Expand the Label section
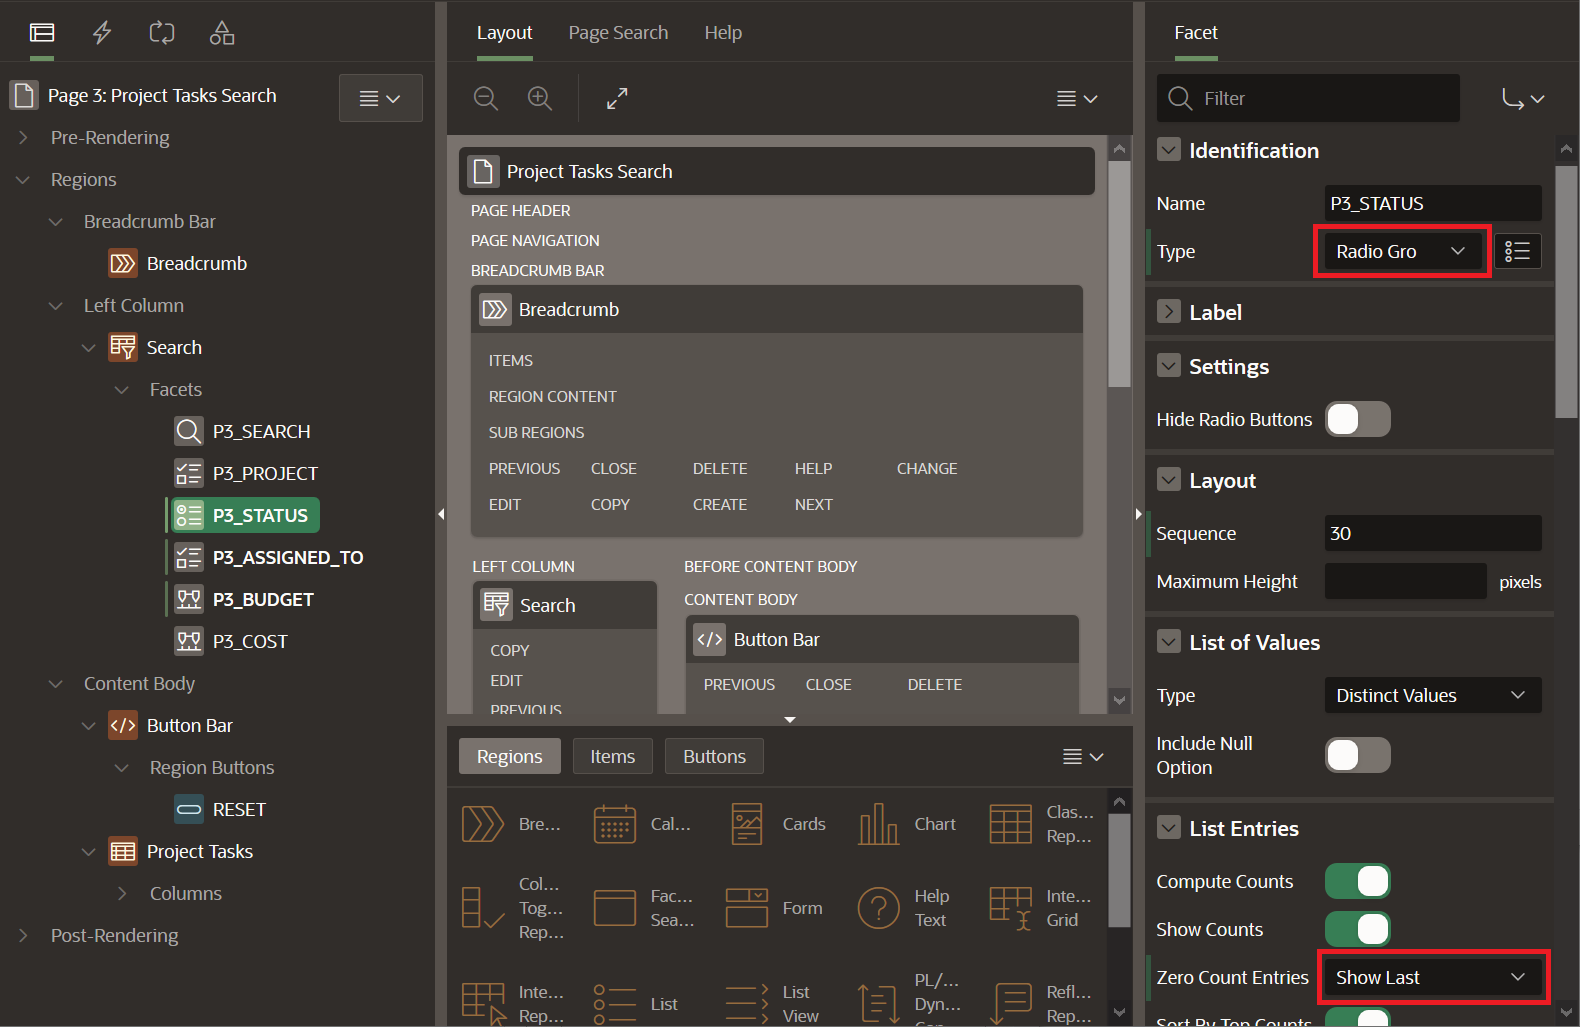1580x1027 pixels. coord(1168,312)
